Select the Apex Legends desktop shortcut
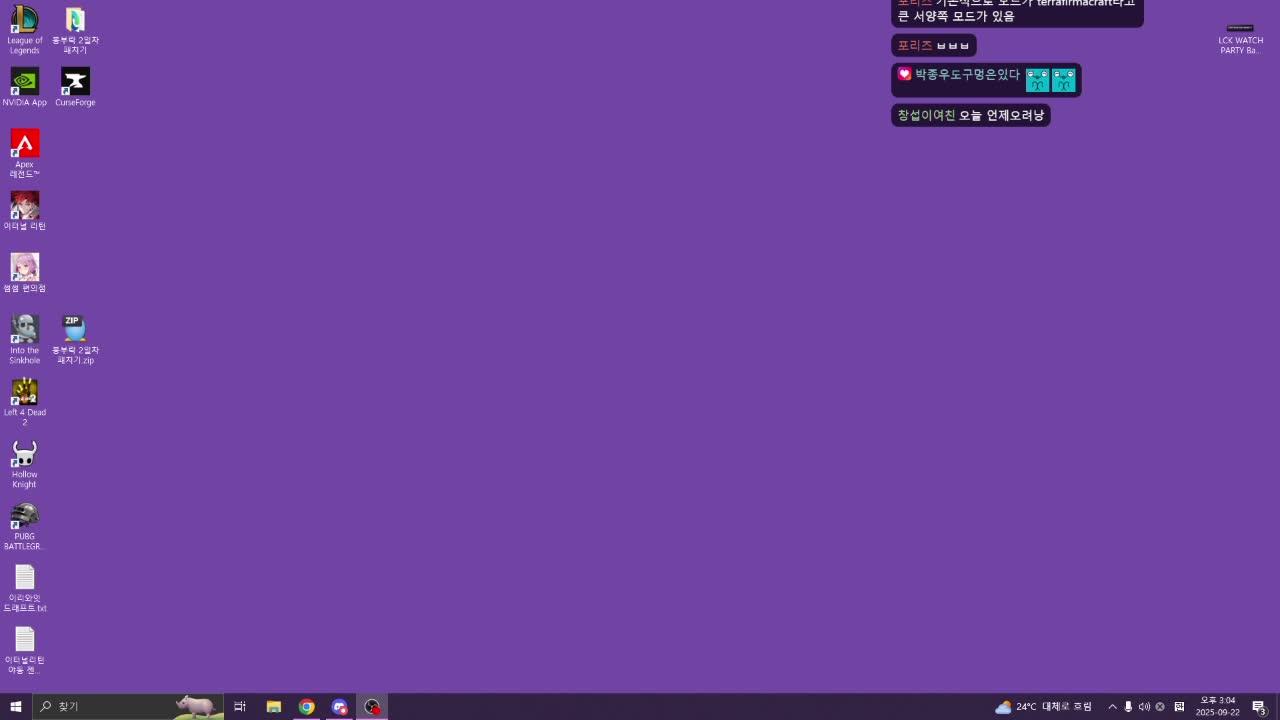Screen dimensions: 1280x720 coord(24,154)
